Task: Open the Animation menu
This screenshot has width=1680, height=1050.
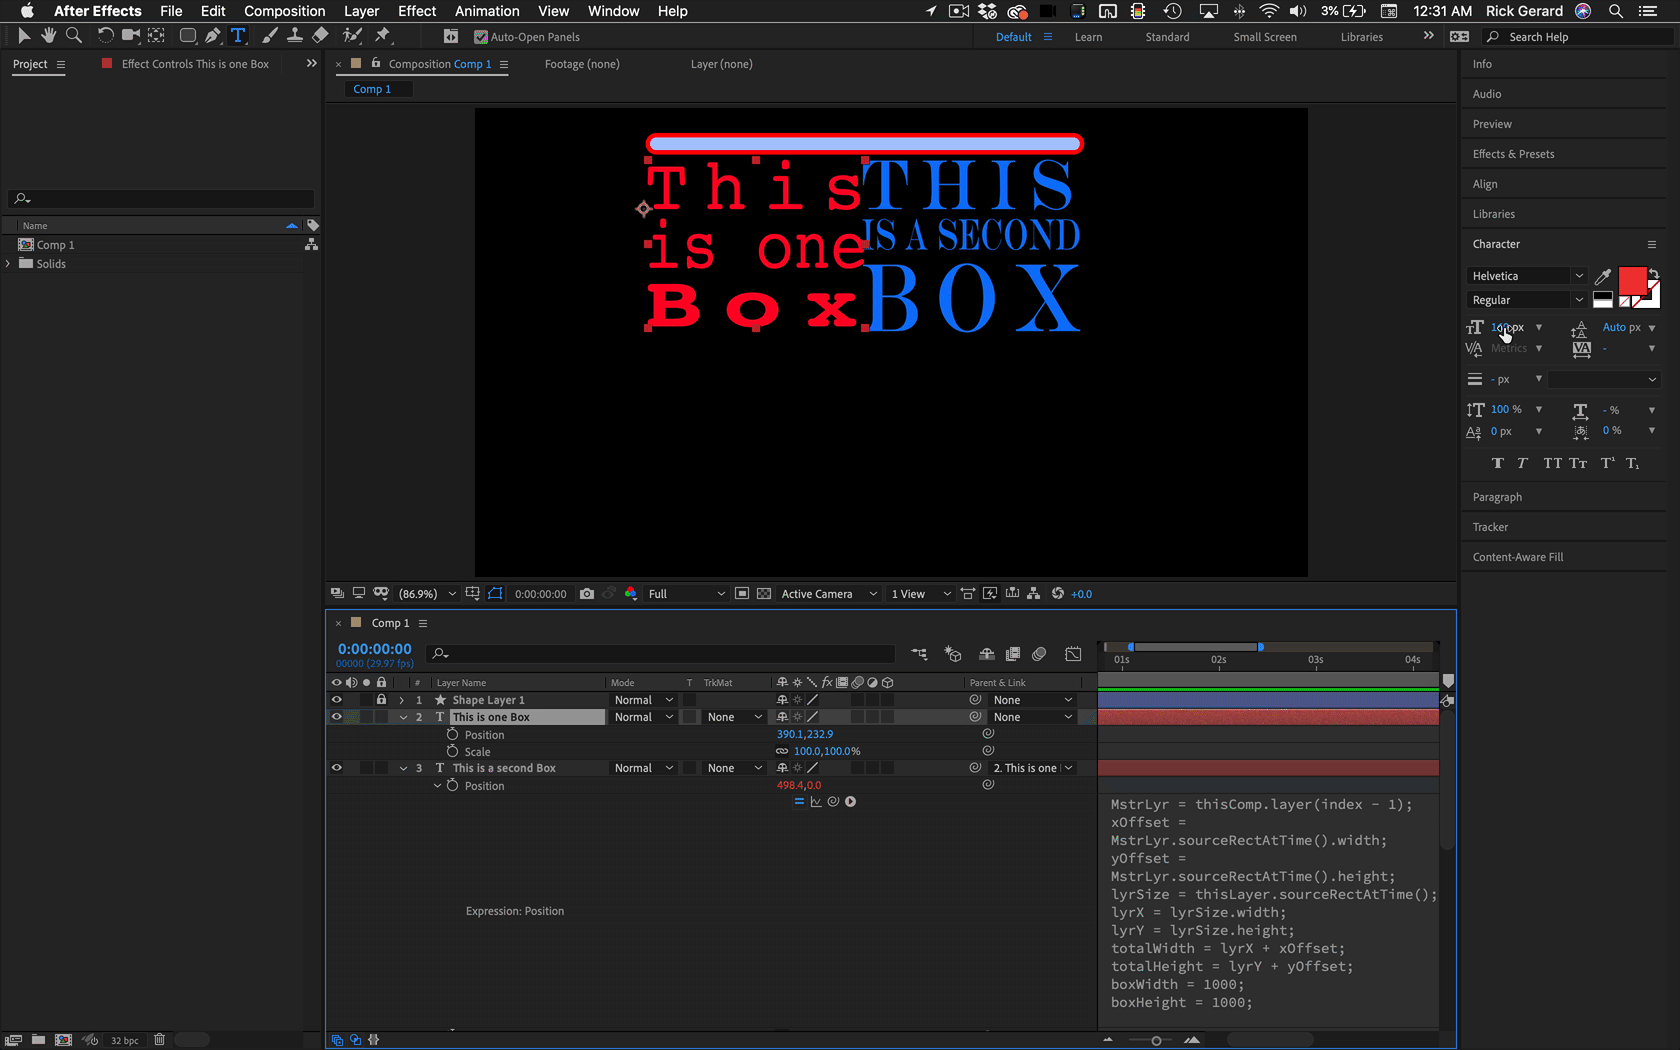Action: pos(487,11)
